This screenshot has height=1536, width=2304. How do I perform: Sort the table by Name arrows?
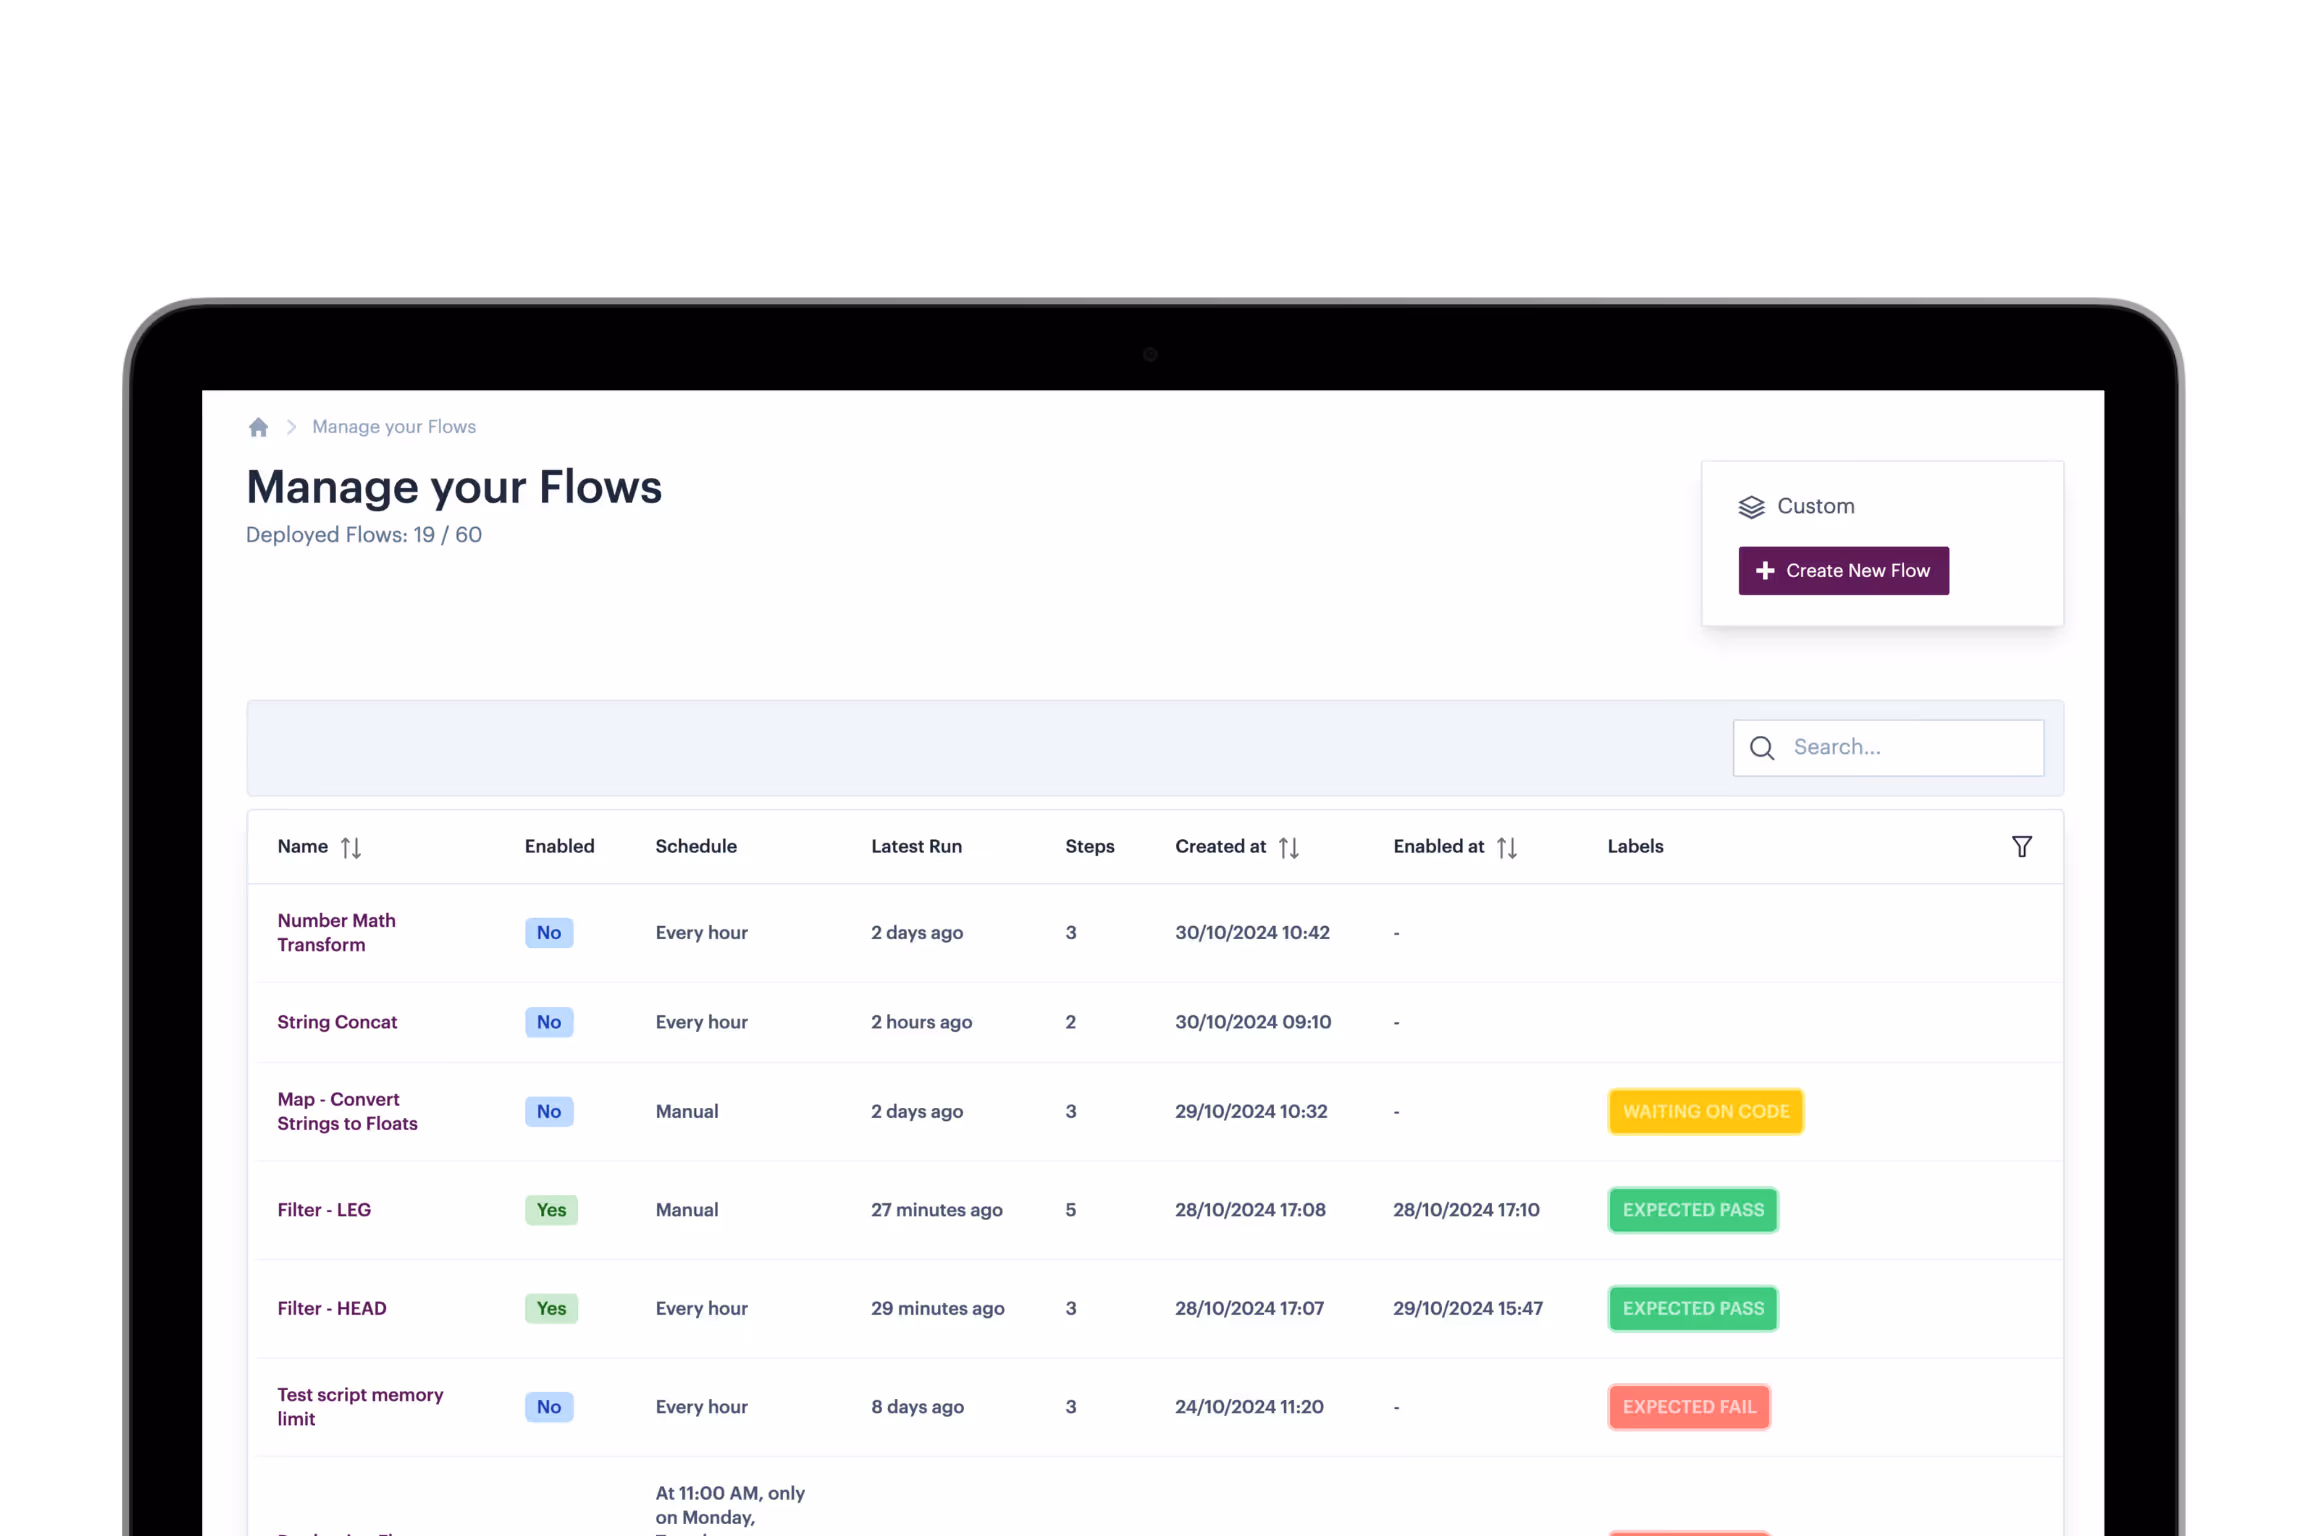point(350,848)
